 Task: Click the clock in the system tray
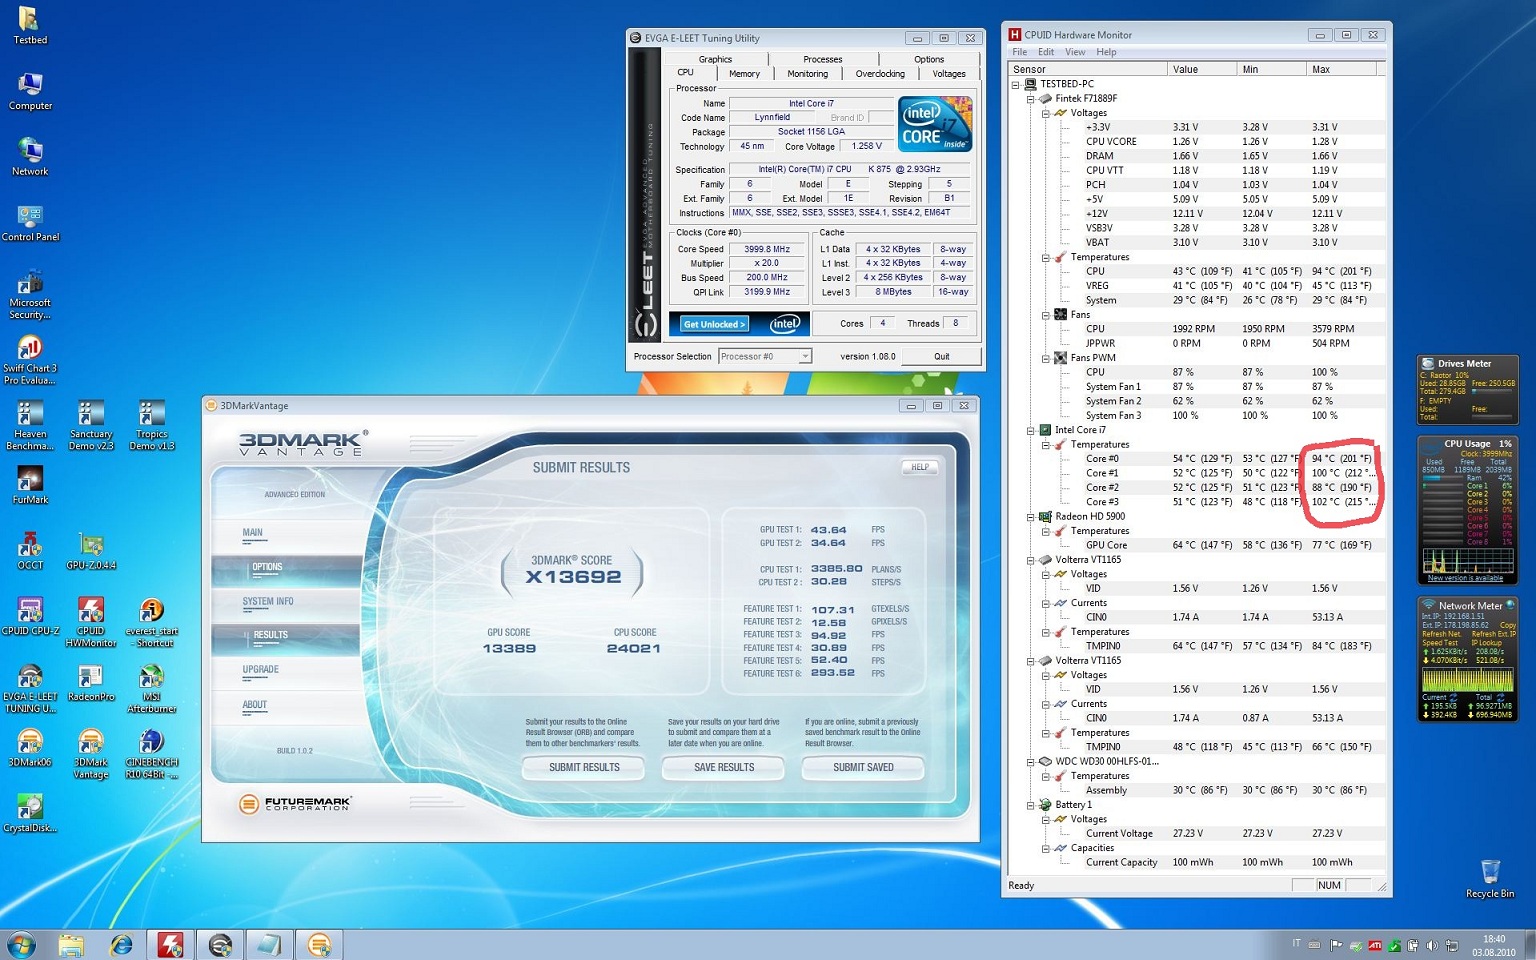click(x=1493, y=945)
